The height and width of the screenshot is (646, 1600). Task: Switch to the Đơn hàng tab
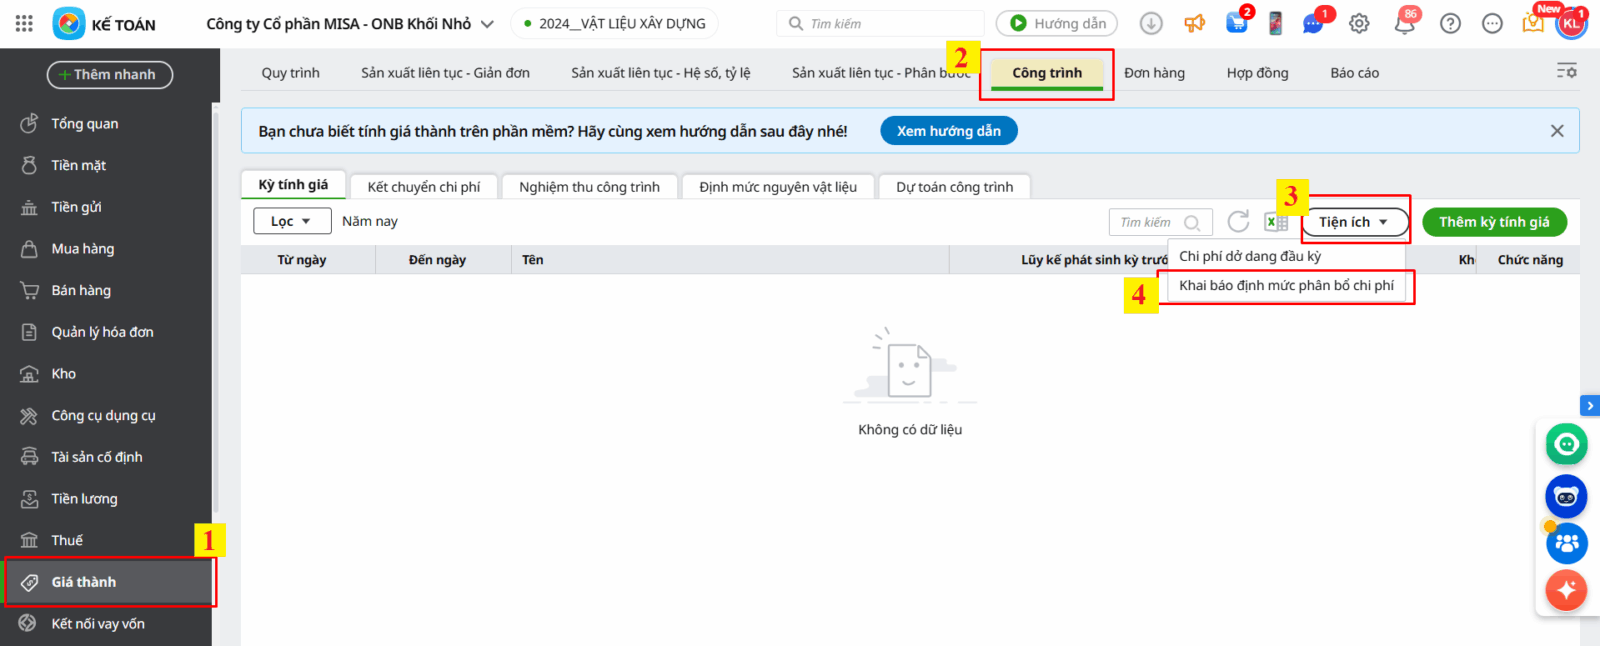(x=1154, y=73)
